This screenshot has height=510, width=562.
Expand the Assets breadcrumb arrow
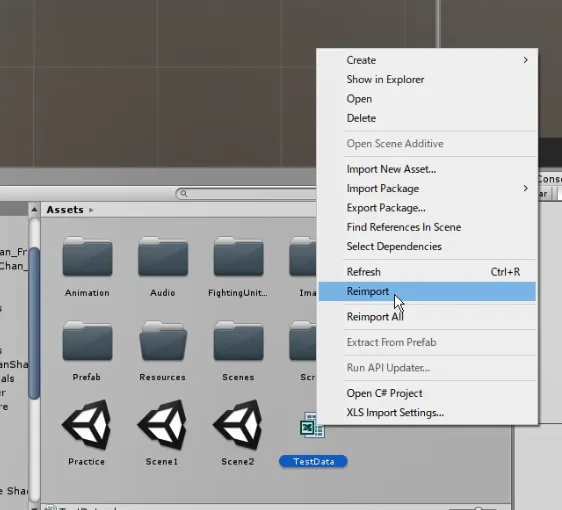click(x=91, y=210)
